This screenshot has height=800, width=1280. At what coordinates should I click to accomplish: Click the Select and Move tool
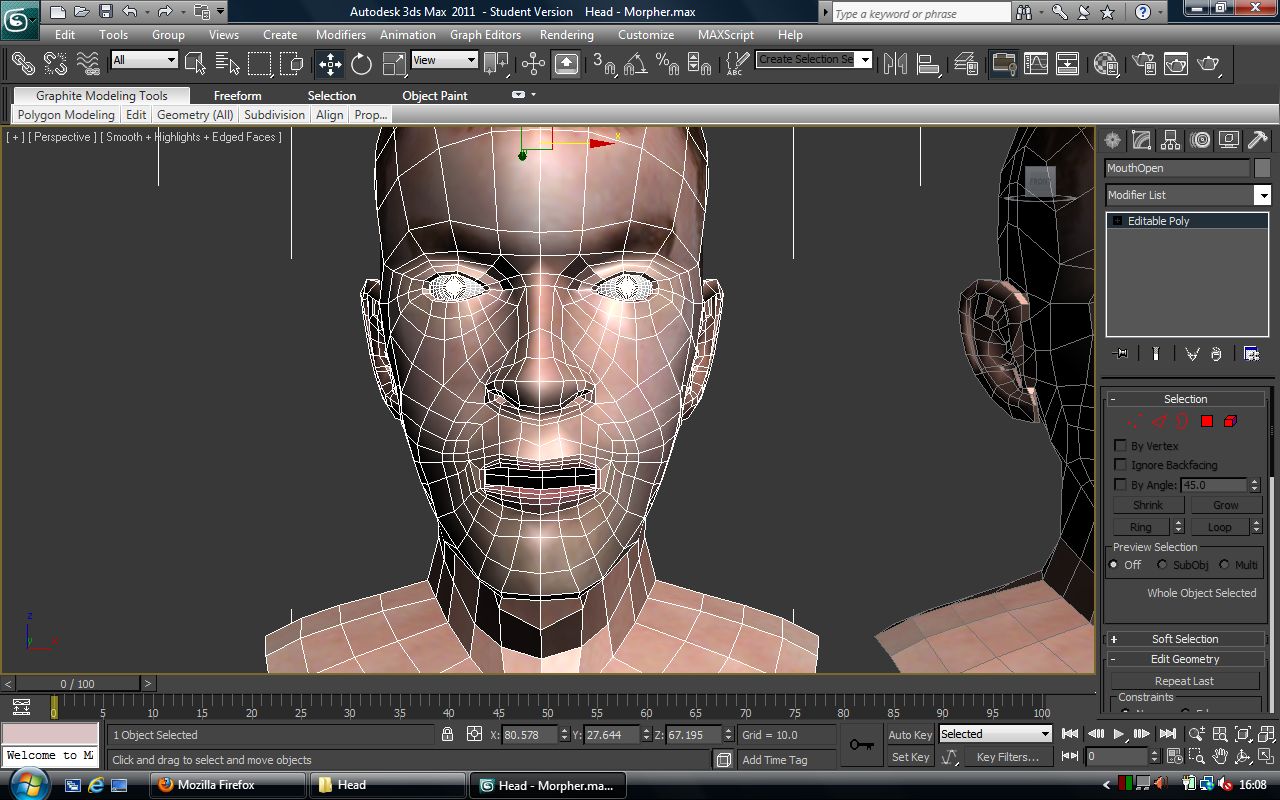[330, 64]
